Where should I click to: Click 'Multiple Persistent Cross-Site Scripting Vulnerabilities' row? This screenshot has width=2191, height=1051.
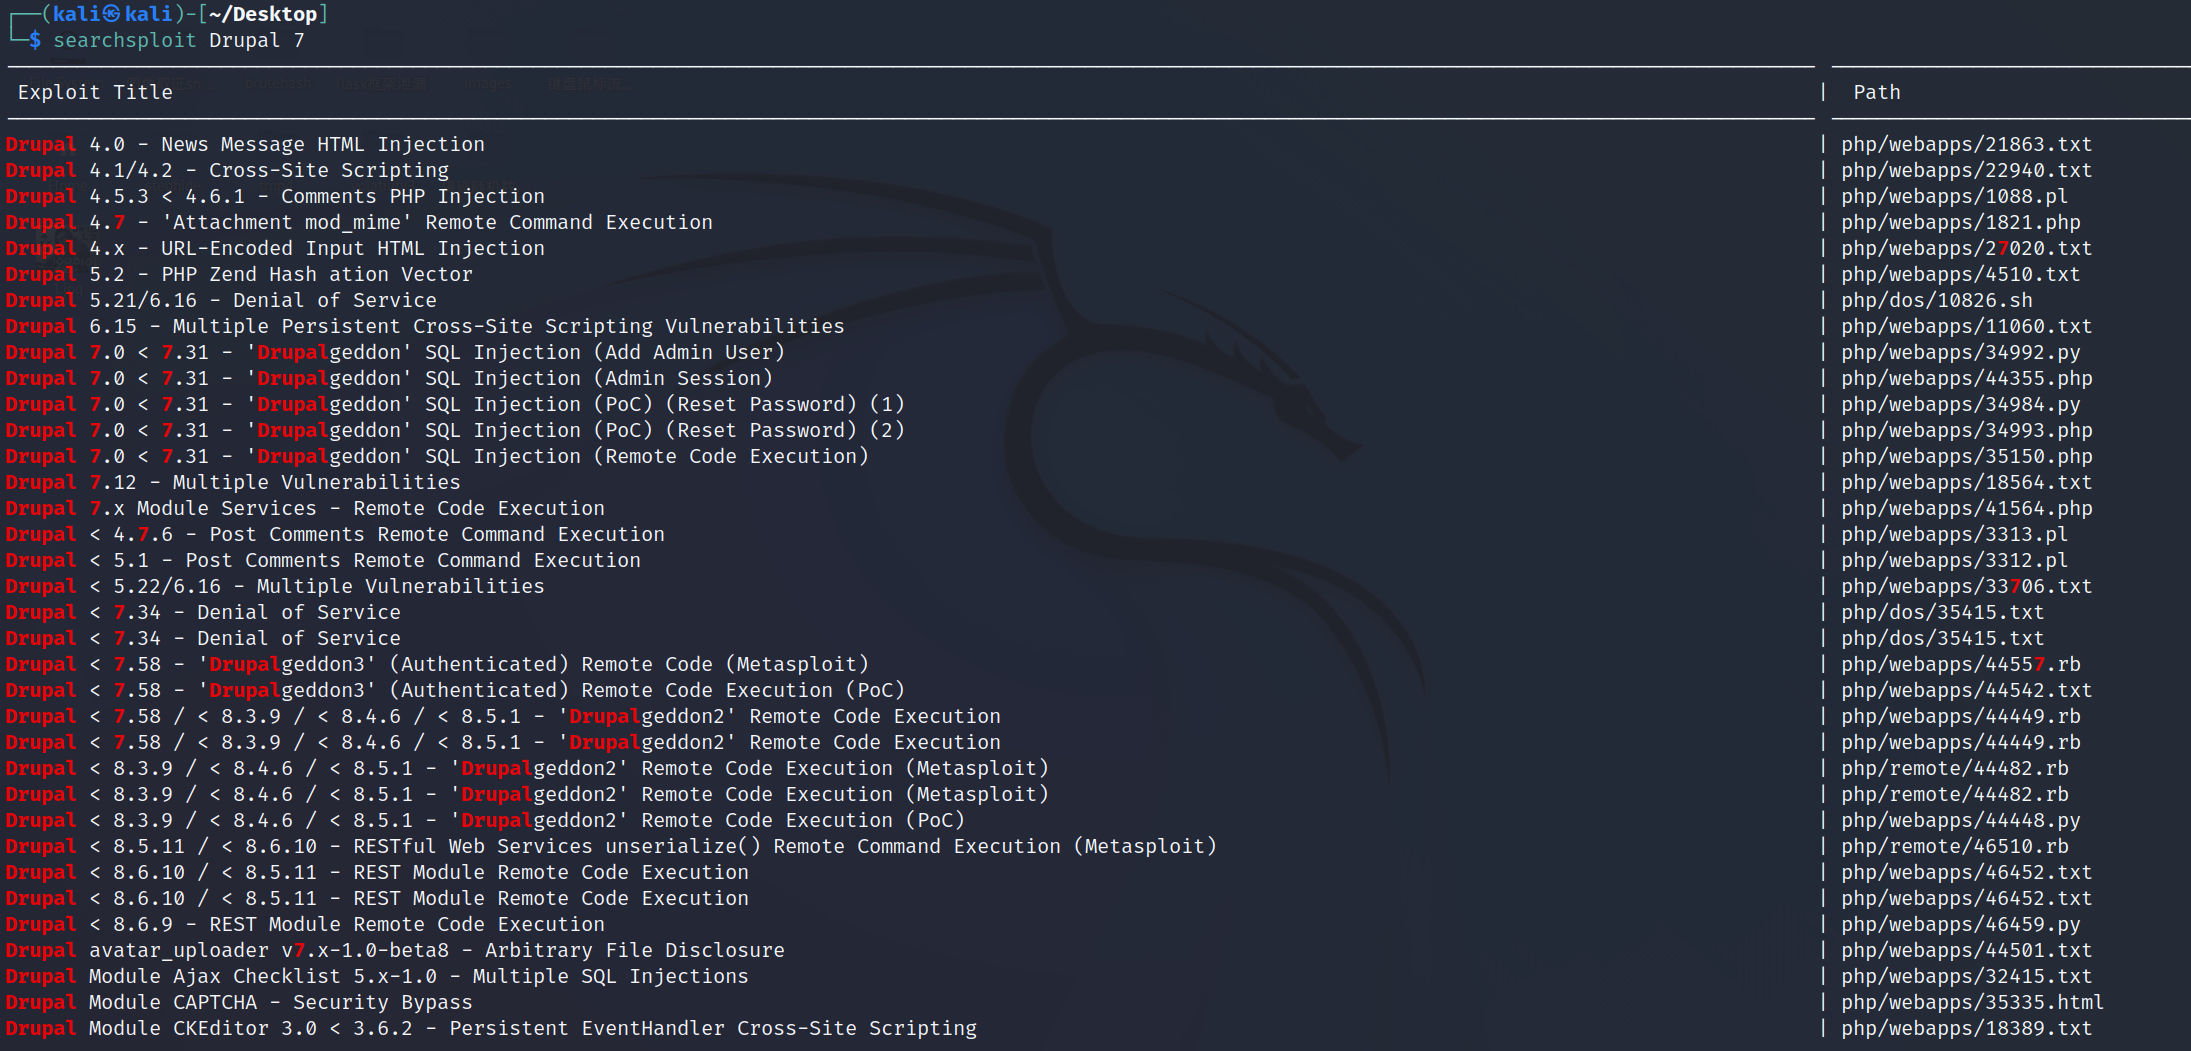pyautogui.click(x=425, y=326)
